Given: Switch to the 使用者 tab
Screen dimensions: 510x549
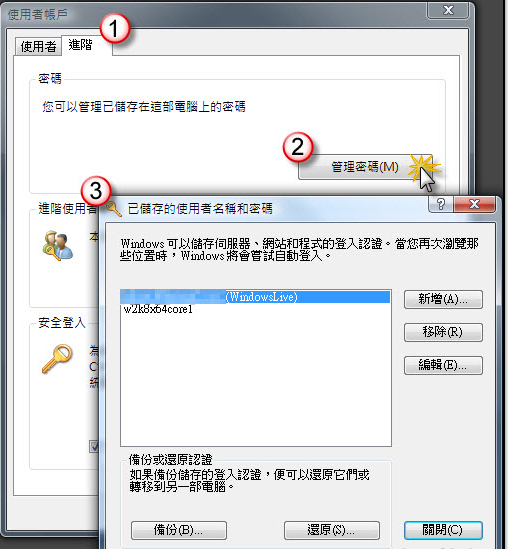Looking at the screenshot, I should pyautogui.click(x=38, y=46).
